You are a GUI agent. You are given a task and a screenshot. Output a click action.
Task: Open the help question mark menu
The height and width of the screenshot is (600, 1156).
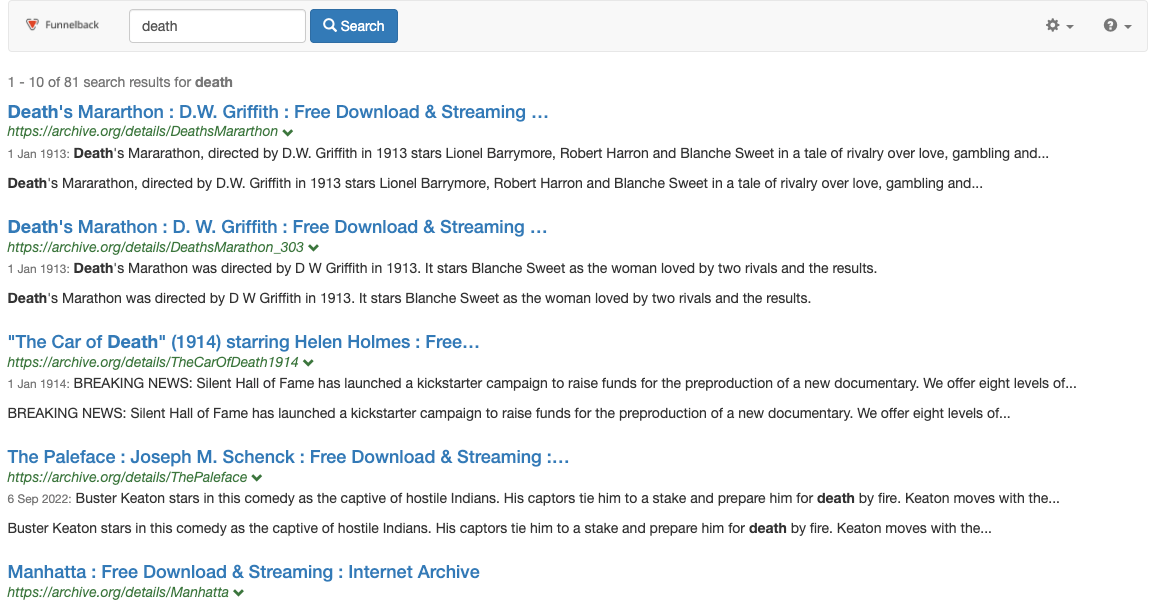pos(1117,26)
